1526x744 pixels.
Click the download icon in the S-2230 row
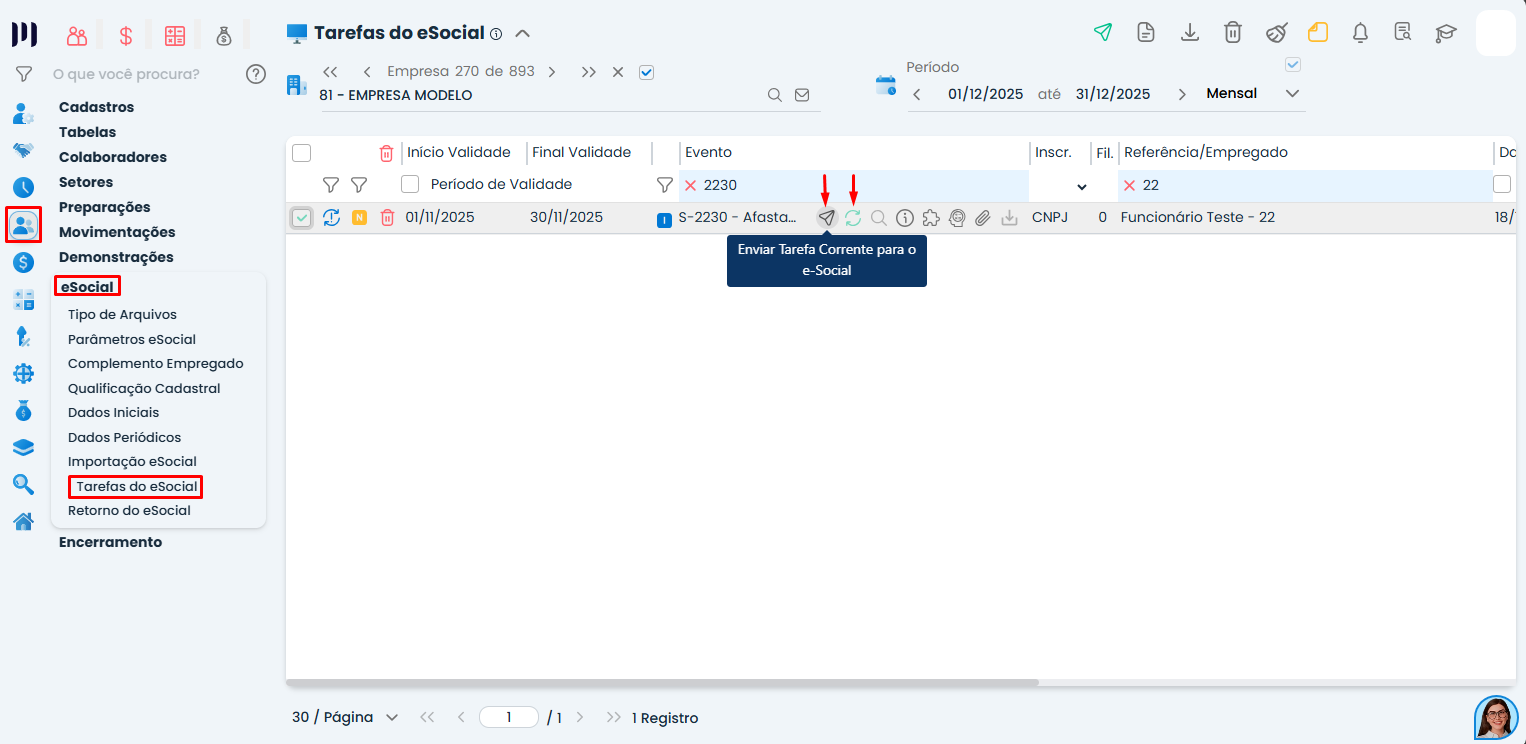[1009, 217]
